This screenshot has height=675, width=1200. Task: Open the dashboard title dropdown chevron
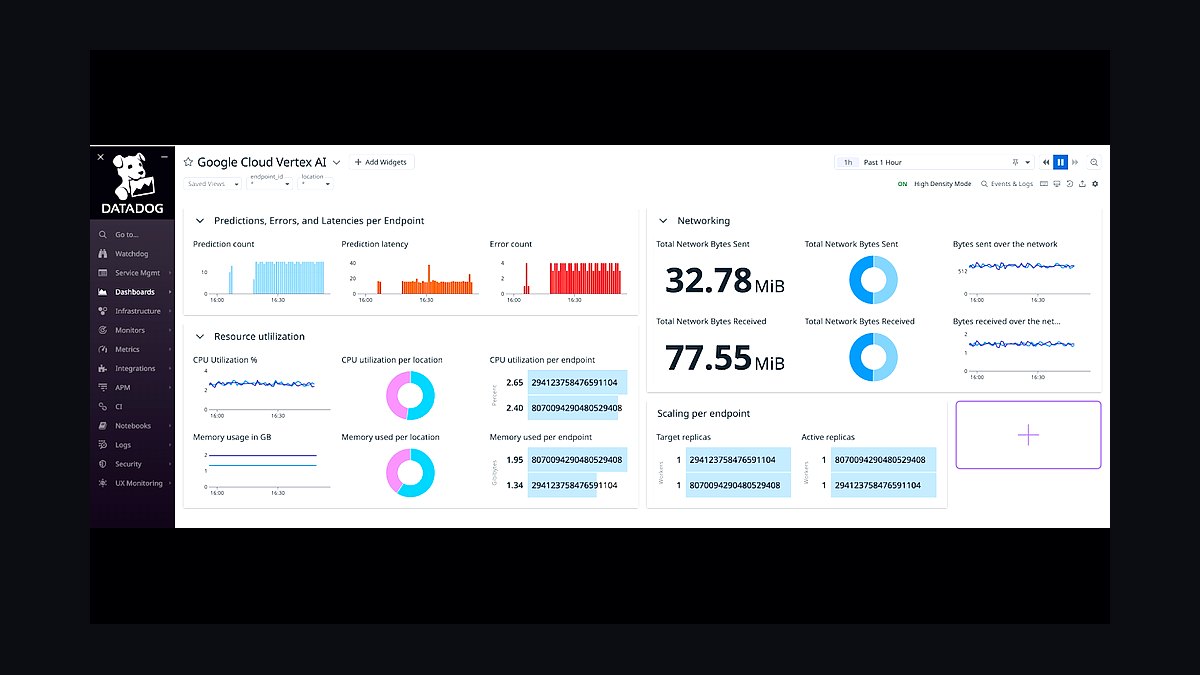click(337, 162)
